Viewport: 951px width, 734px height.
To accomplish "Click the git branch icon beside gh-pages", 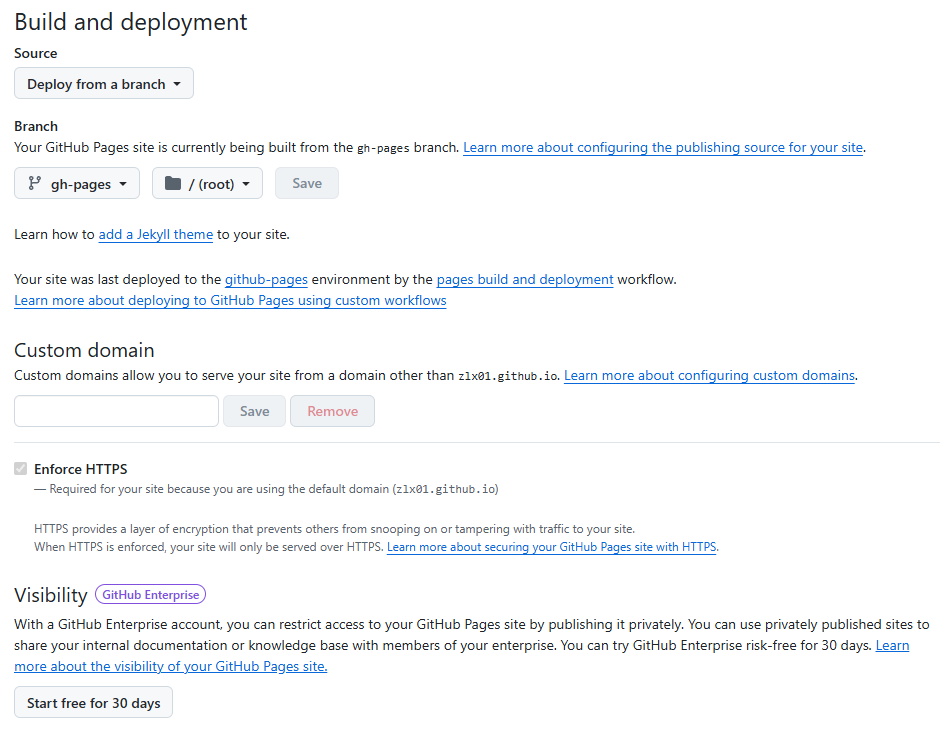I will (x=35, y=183).
